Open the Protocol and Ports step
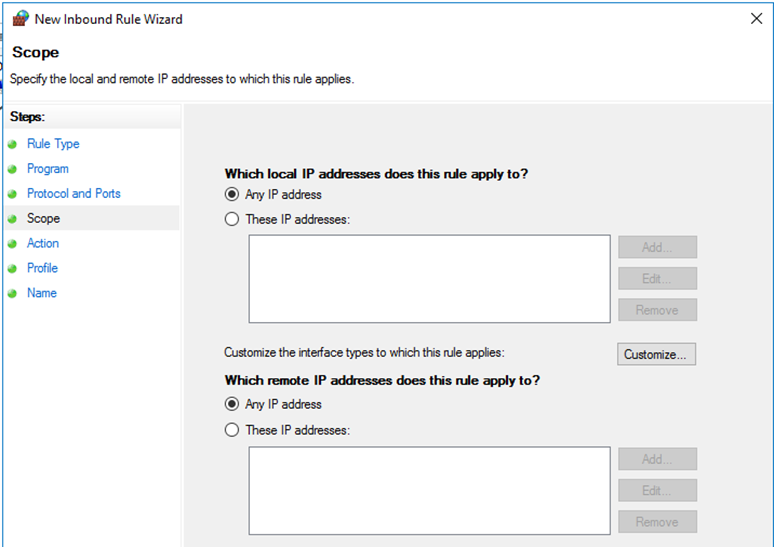774x547 pixels. pos(74,193)
